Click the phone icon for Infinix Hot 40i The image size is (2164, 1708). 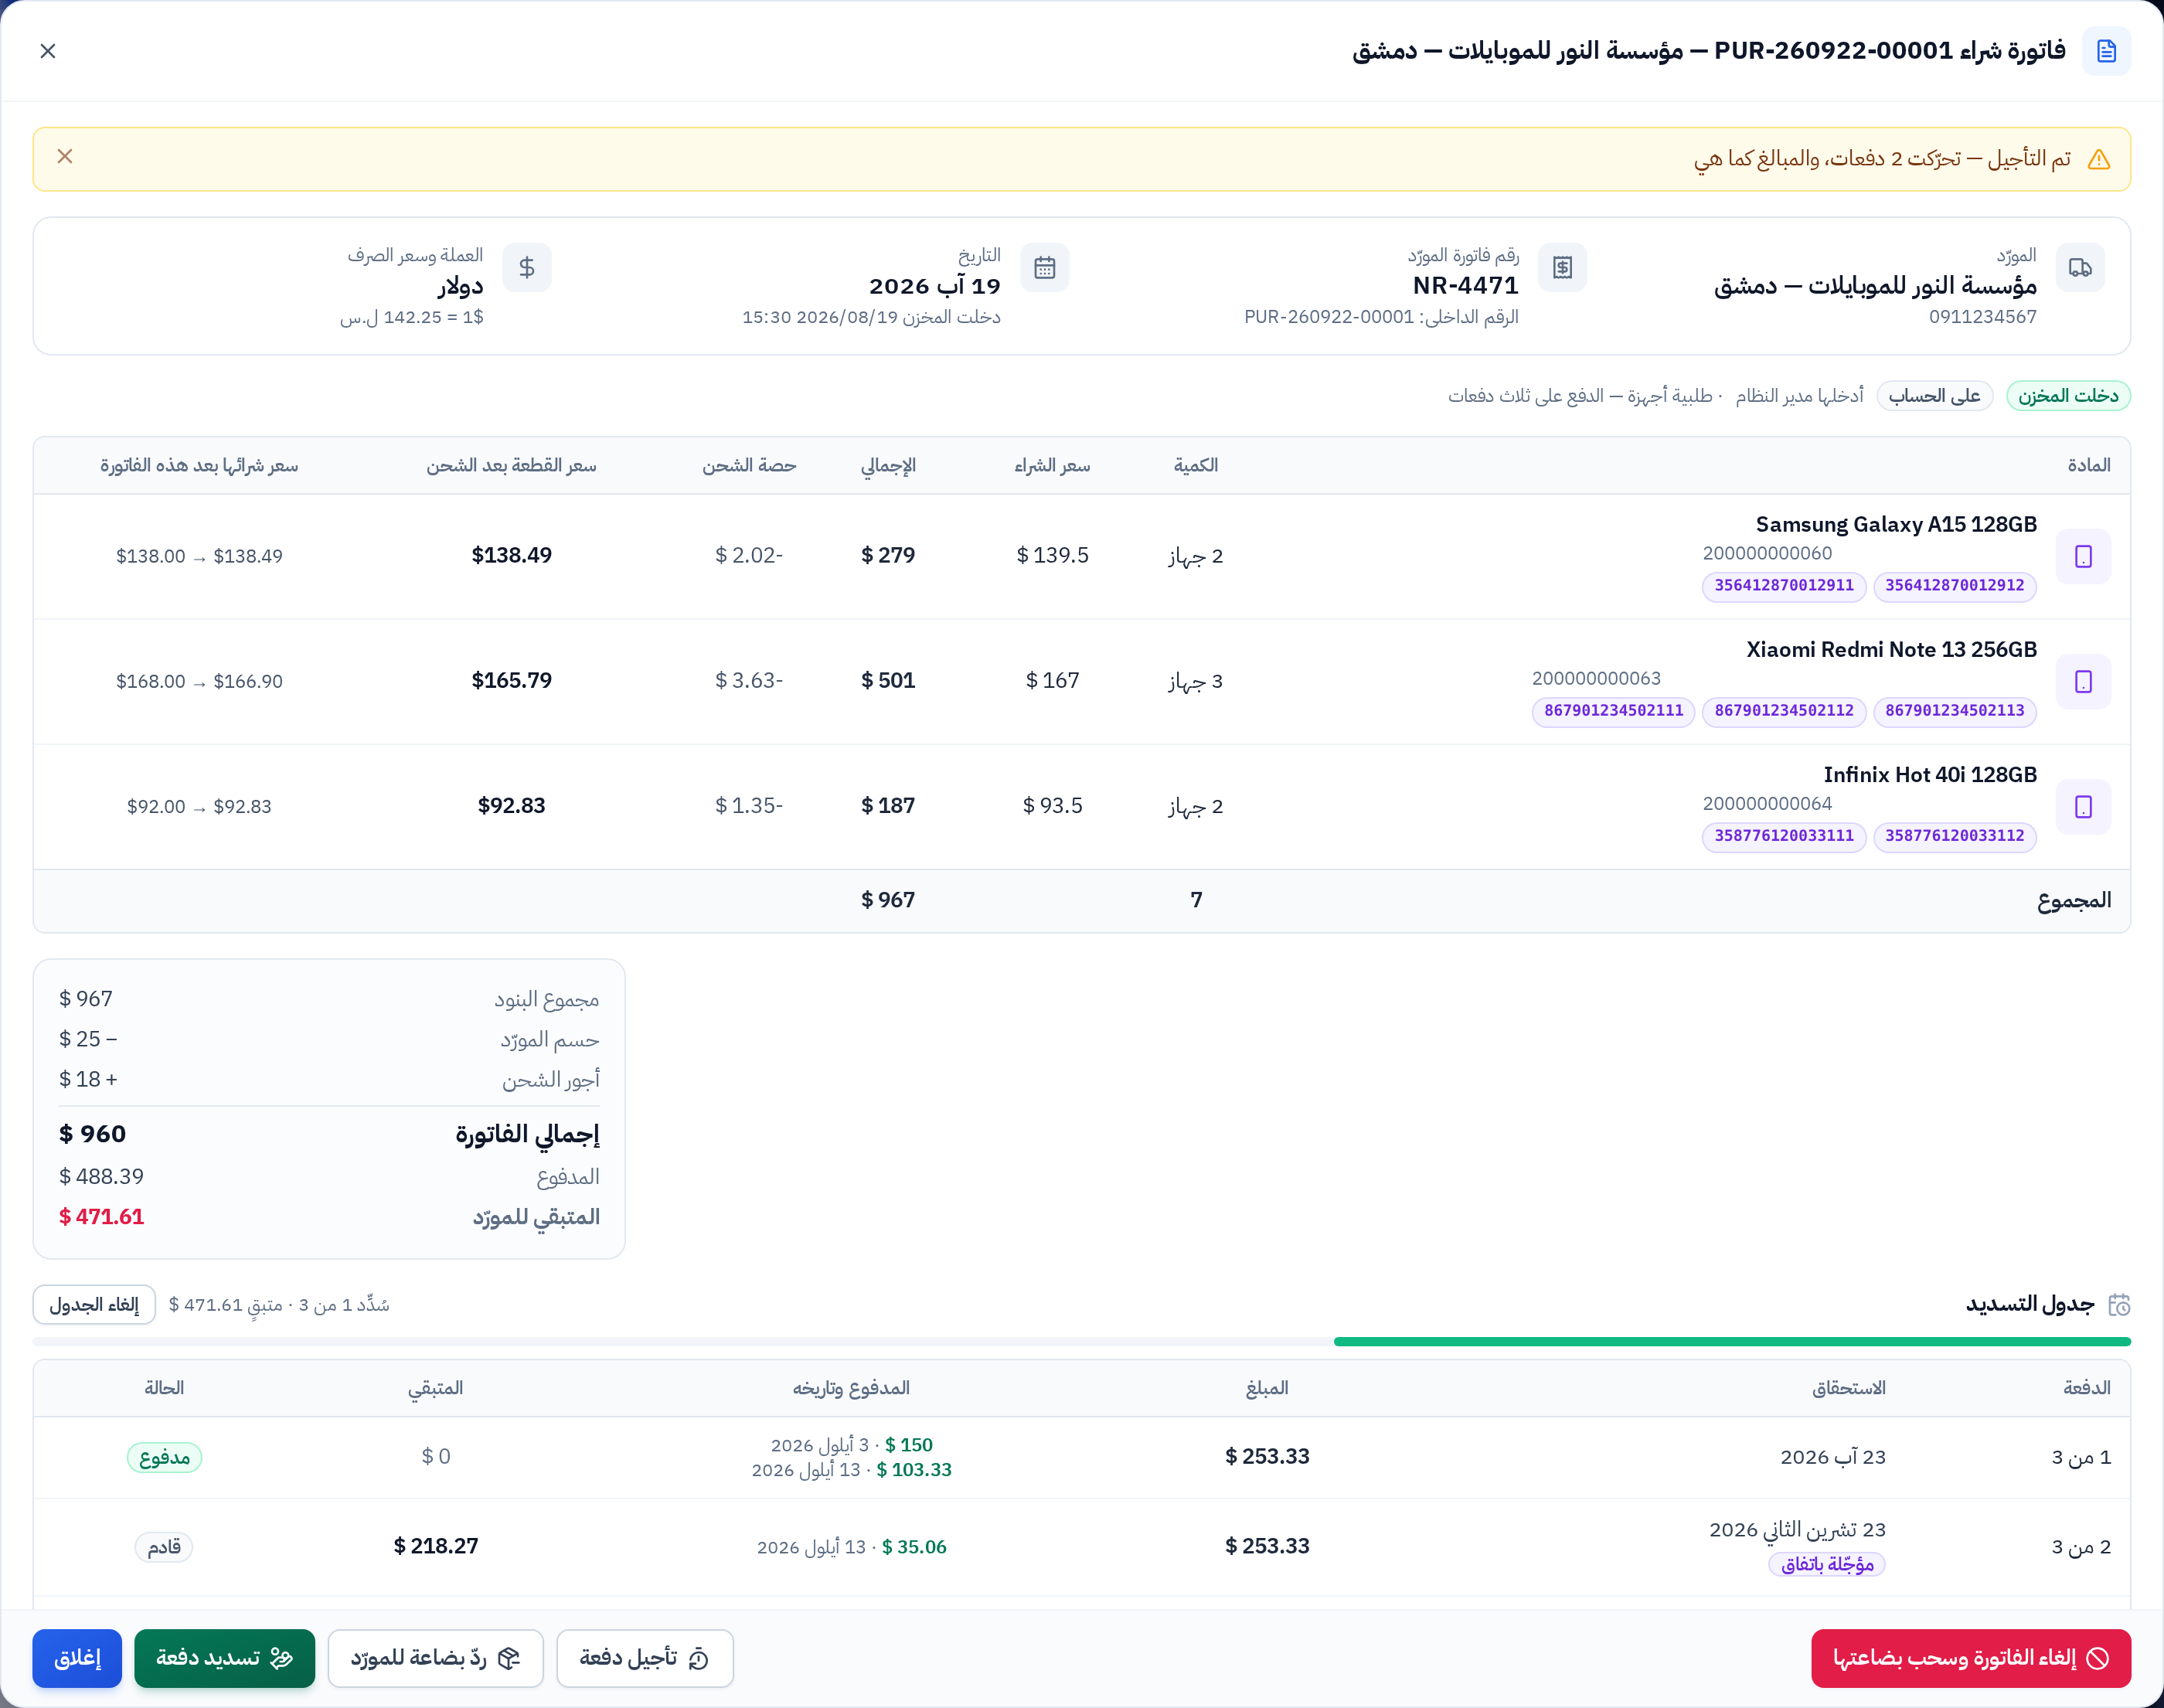[x=2083, y=806]
